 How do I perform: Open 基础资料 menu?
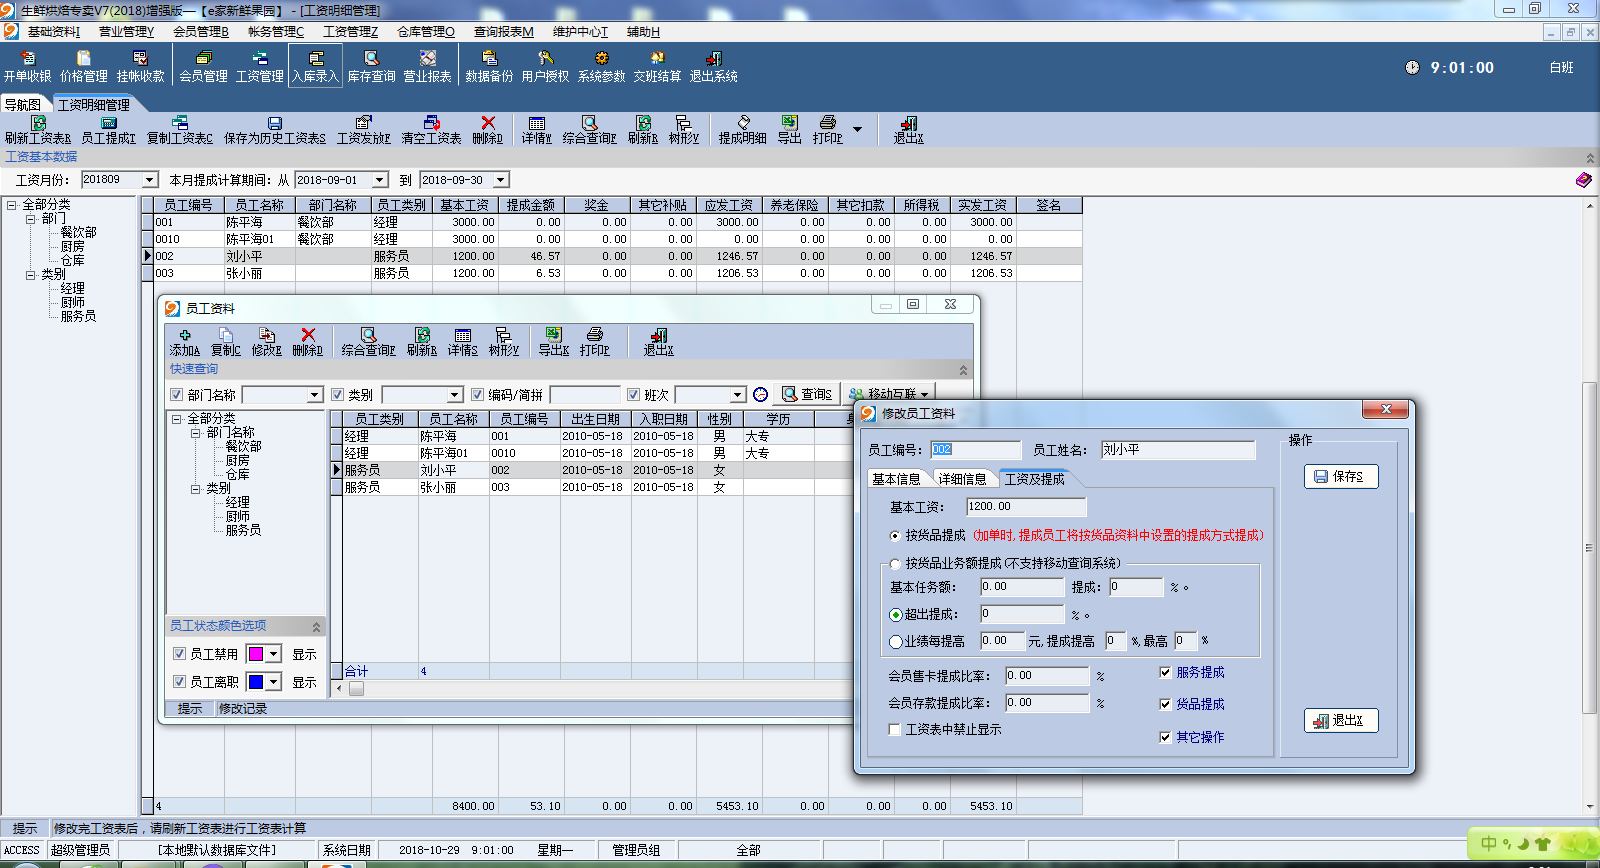pos(53,32)
